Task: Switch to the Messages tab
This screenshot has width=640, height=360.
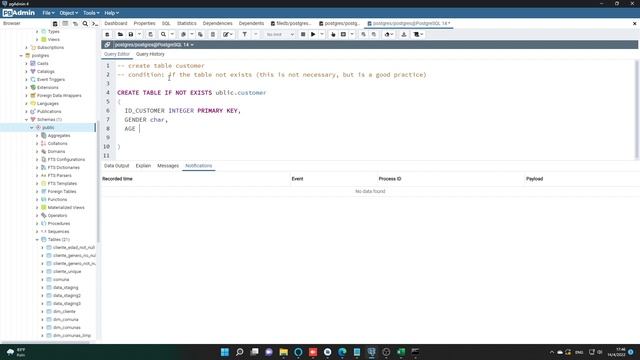Action: 168,166
